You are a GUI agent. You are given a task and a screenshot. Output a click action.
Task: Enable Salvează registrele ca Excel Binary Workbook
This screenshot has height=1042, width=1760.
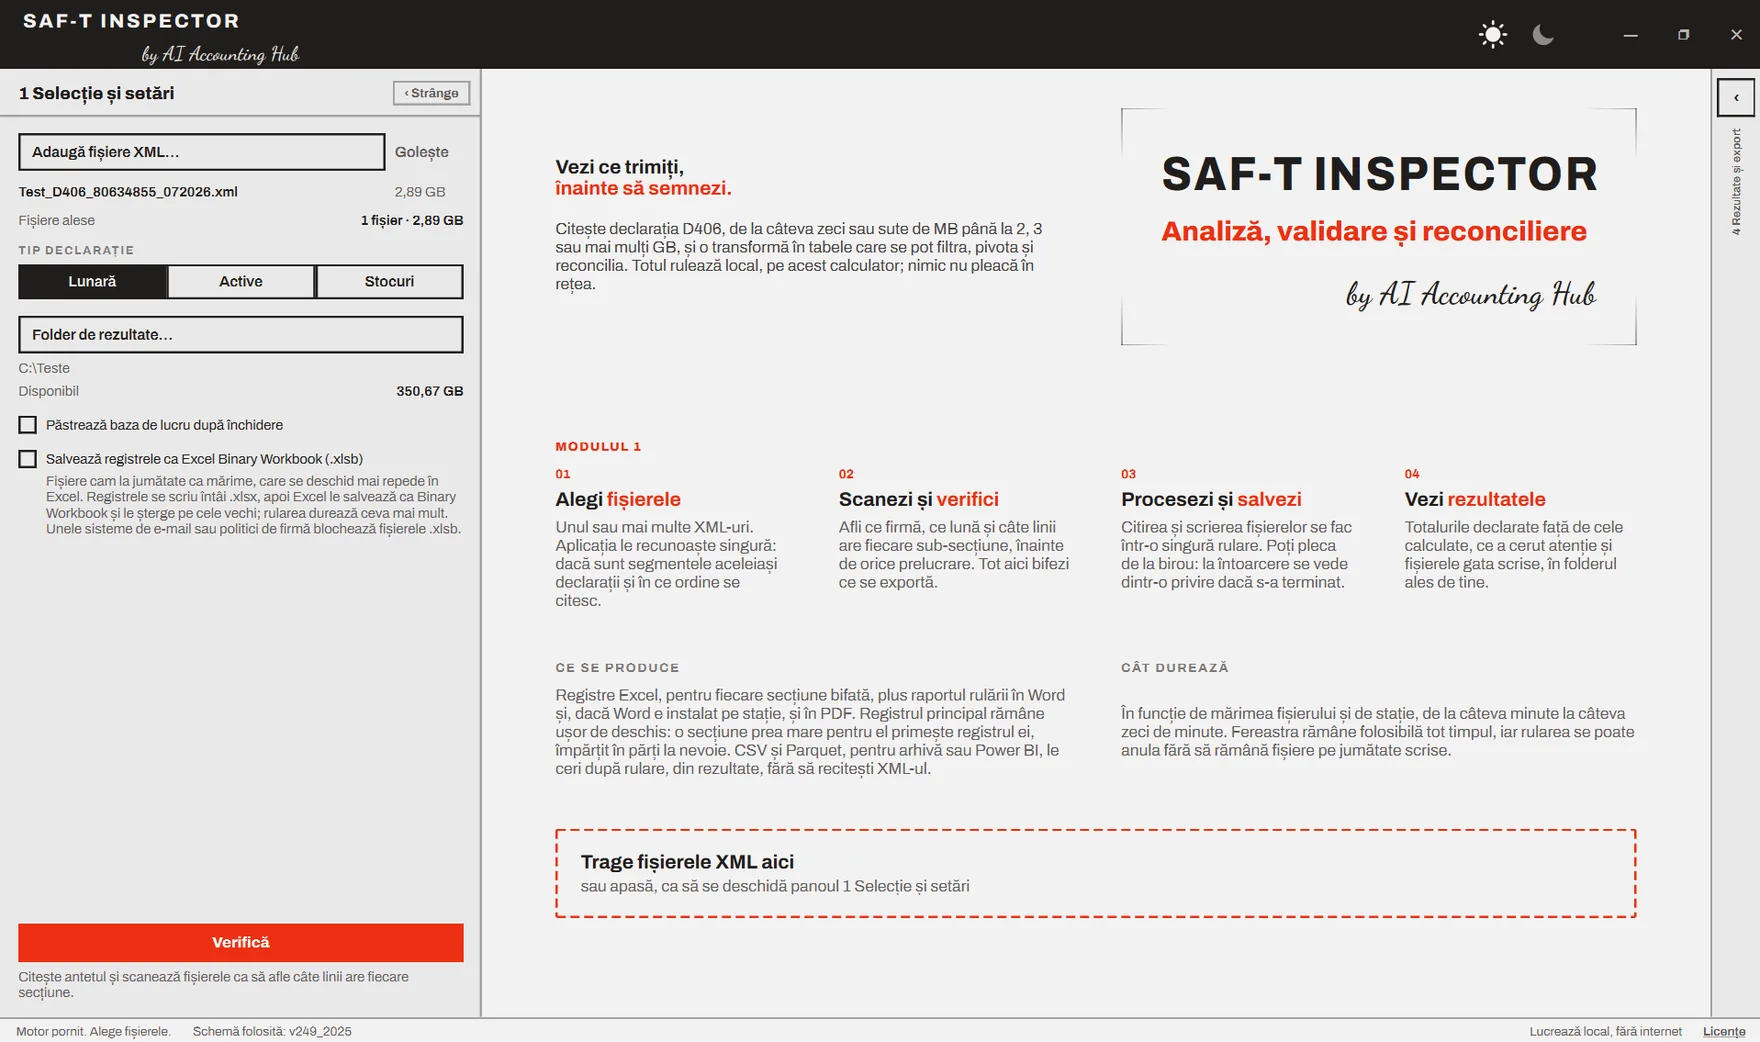pos(28,459)
